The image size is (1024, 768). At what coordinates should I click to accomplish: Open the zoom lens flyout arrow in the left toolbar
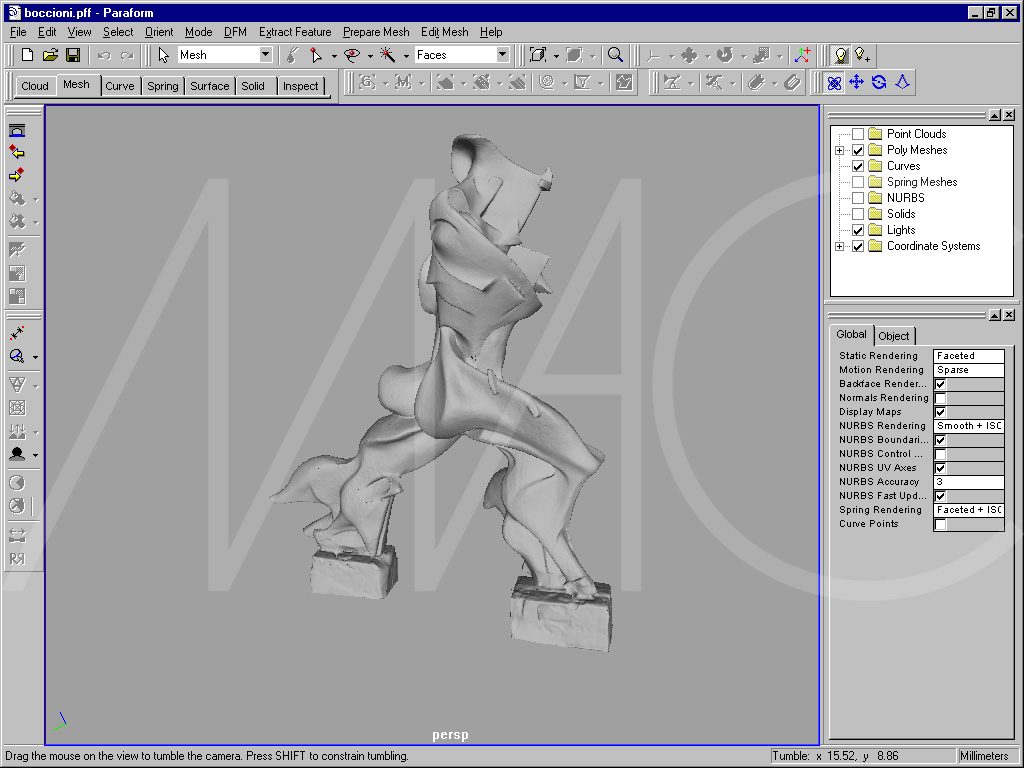pyautogui.click(x=35, y=357)
